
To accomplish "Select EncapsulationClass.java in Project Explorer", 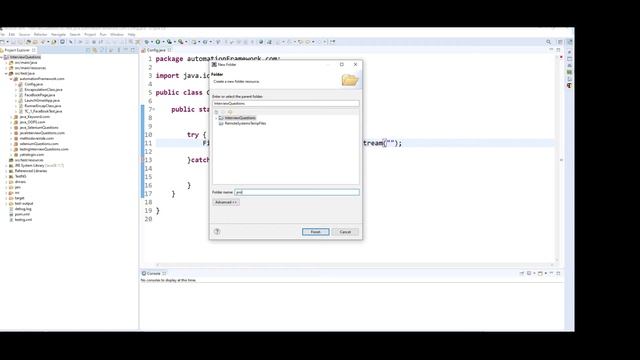I will (43, 89).
